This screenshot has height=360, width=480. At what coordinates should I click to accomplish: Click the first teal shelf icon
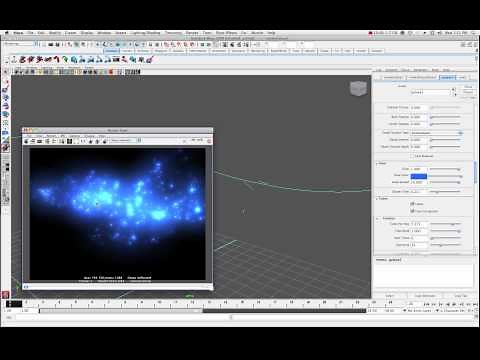point(74,60)
